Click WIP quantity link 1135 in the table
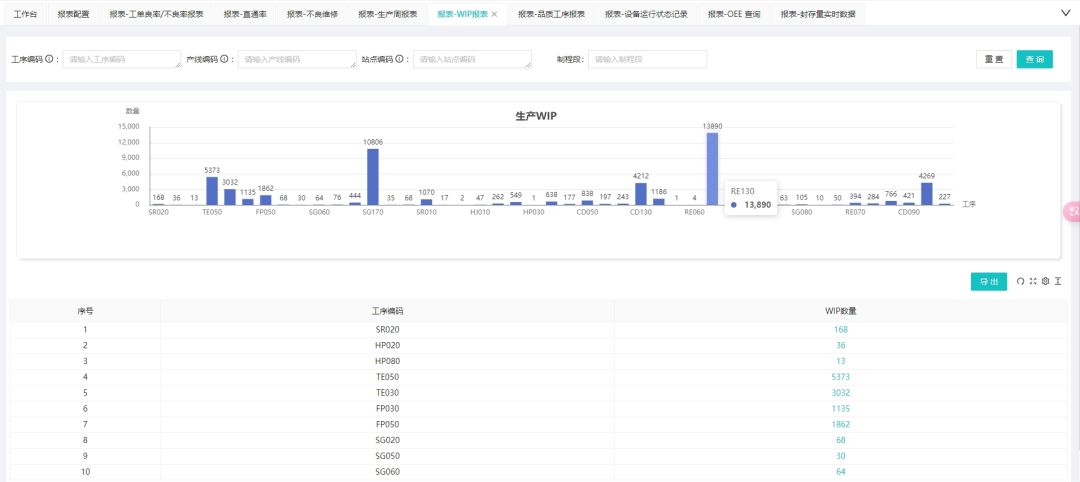Viewport: 1080px width, 482px height. (840, 409)
